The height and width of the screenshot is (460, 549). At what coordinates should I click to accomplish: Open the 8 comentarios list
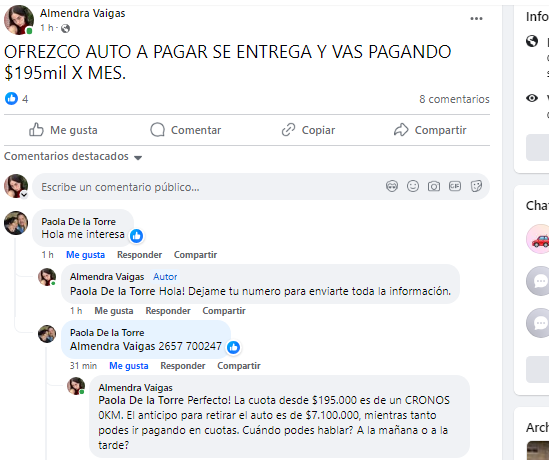[x=454, y=99]
